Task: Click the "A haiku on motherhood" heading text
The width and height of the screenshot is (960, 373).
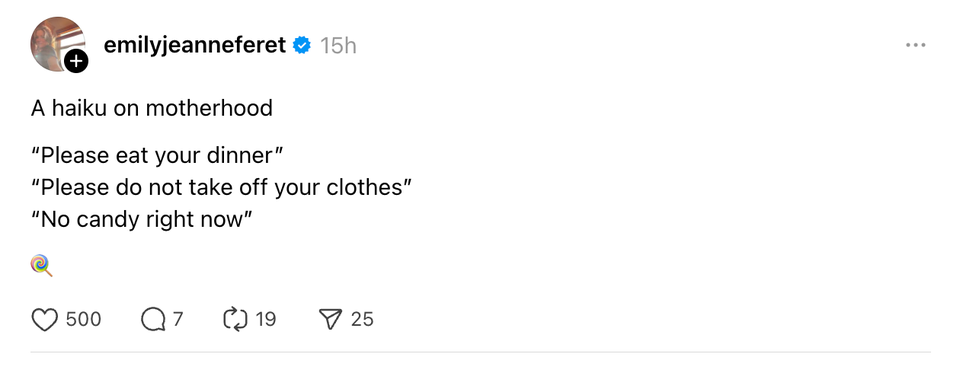Action: coord(152,108)
